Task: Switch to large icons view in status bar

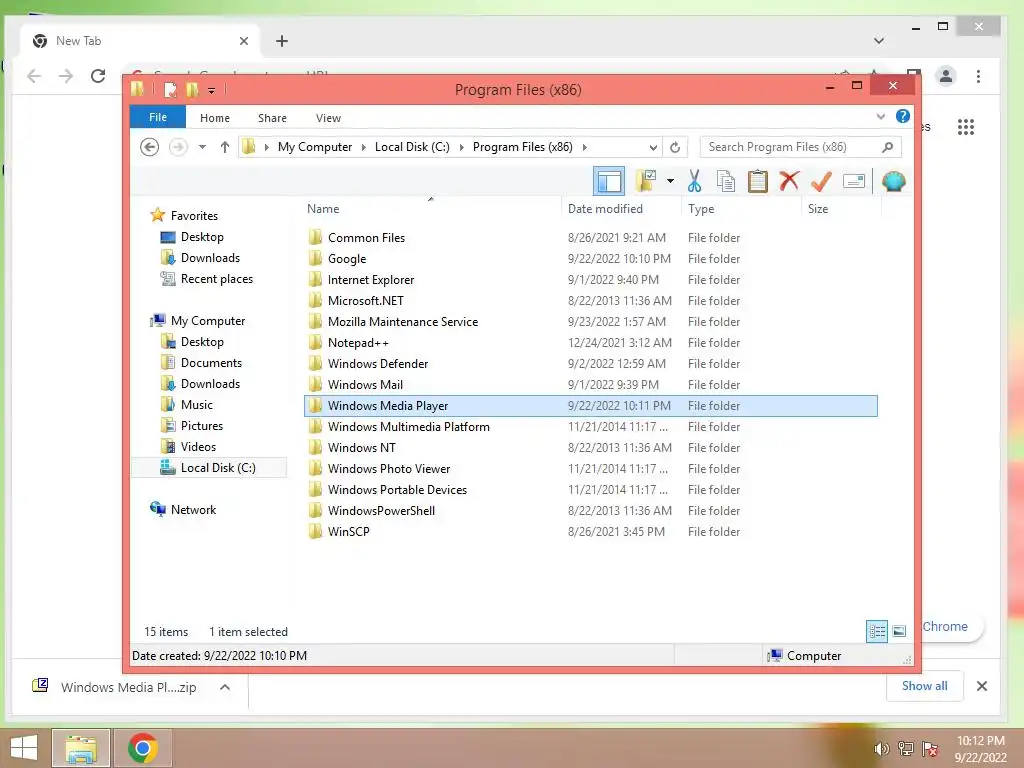Action: (899, 631)
